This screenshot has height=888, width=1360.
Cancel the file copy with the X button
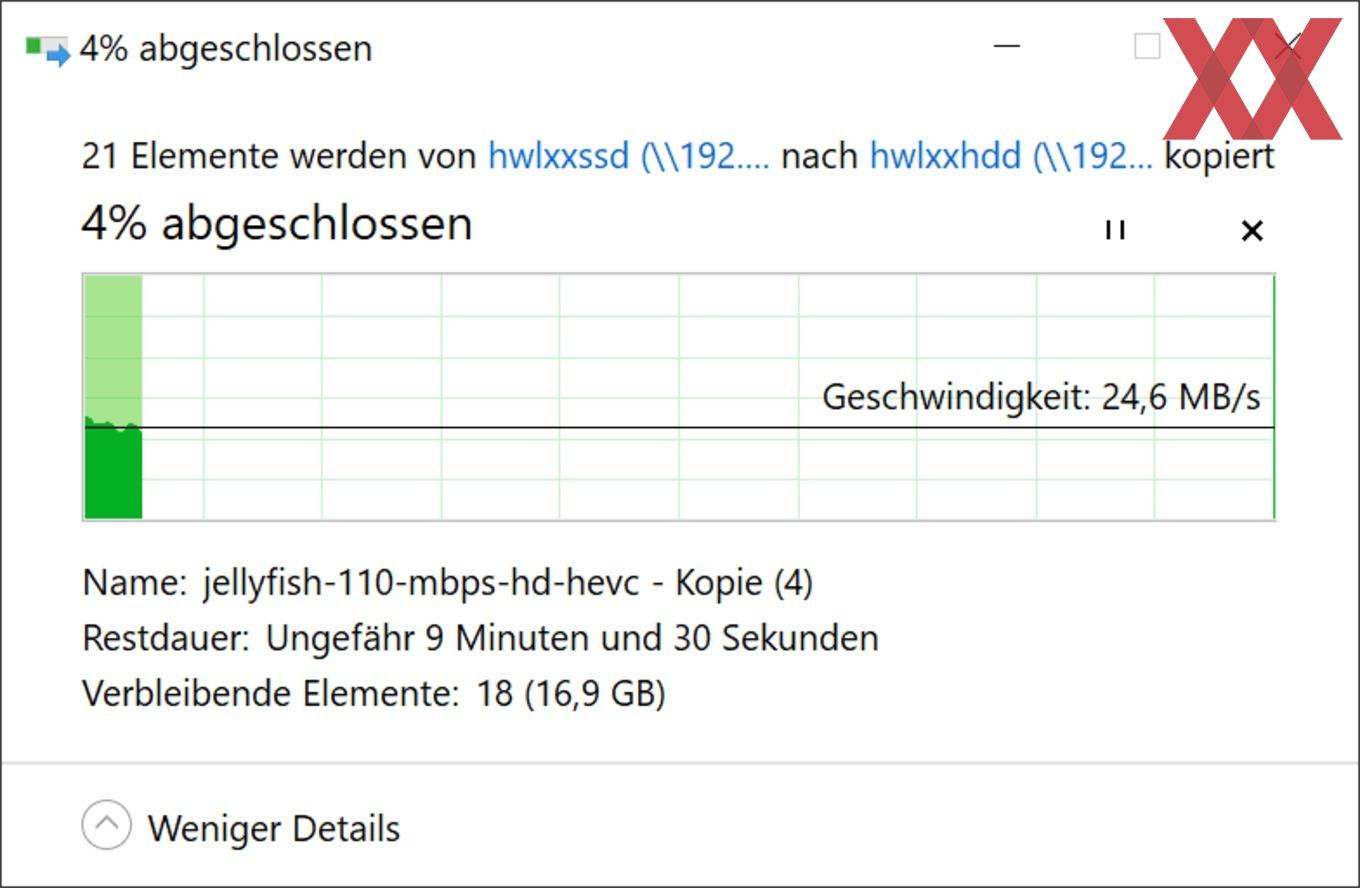tap(1251, 231)
